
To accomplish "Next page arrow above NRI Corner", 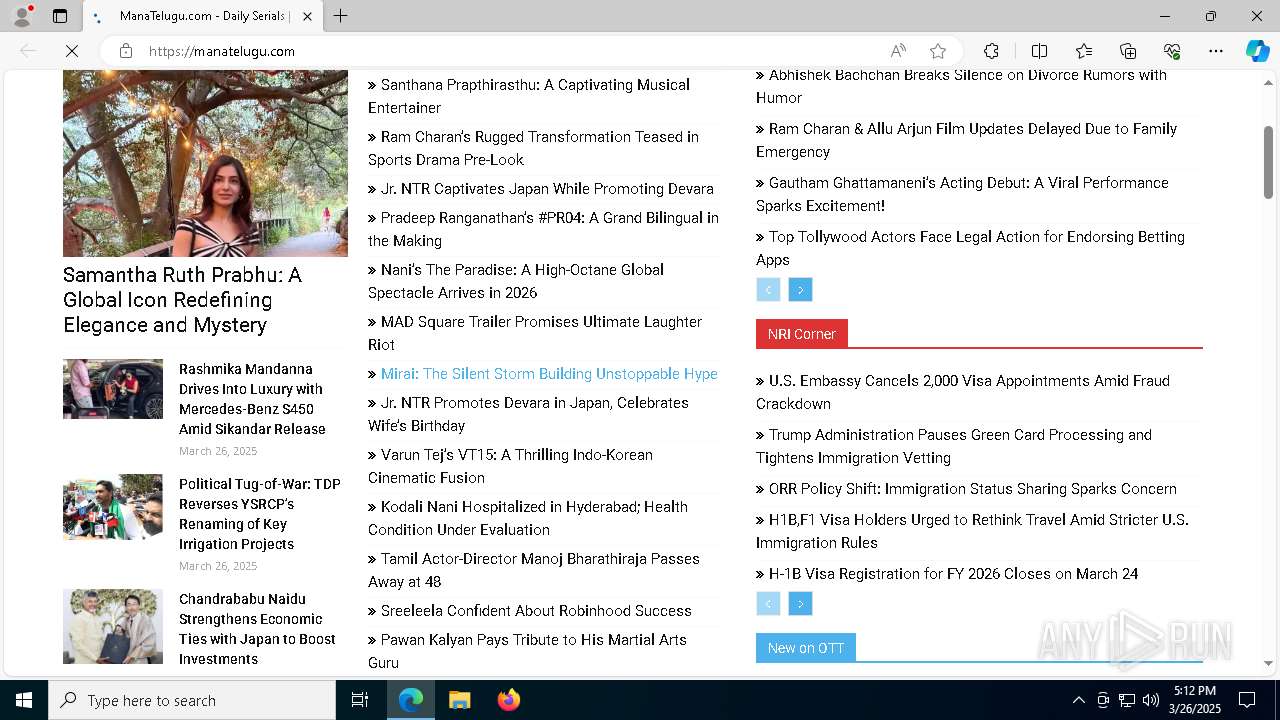I will (800, 290).
